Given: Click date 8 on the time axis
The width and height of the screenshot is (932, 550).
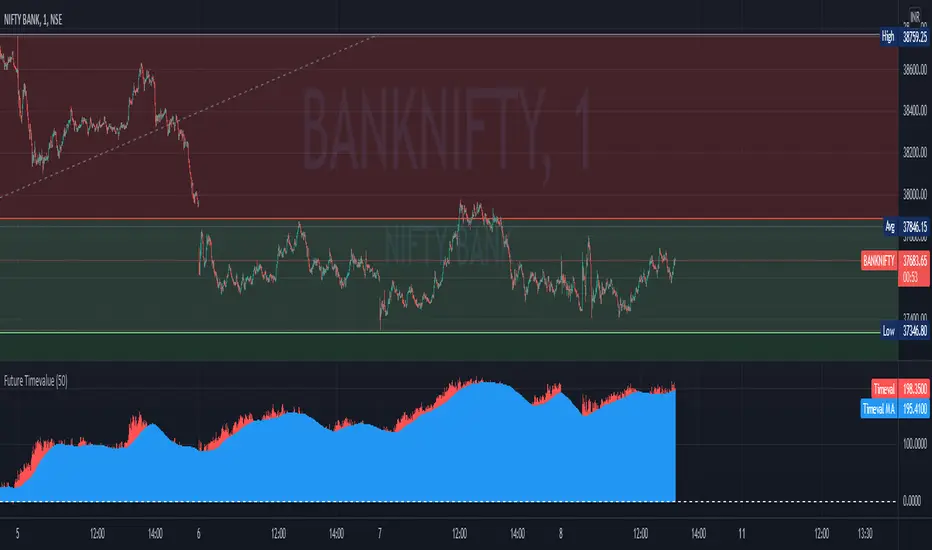Looking at the screenshot, I should click(x=561, y=533).
